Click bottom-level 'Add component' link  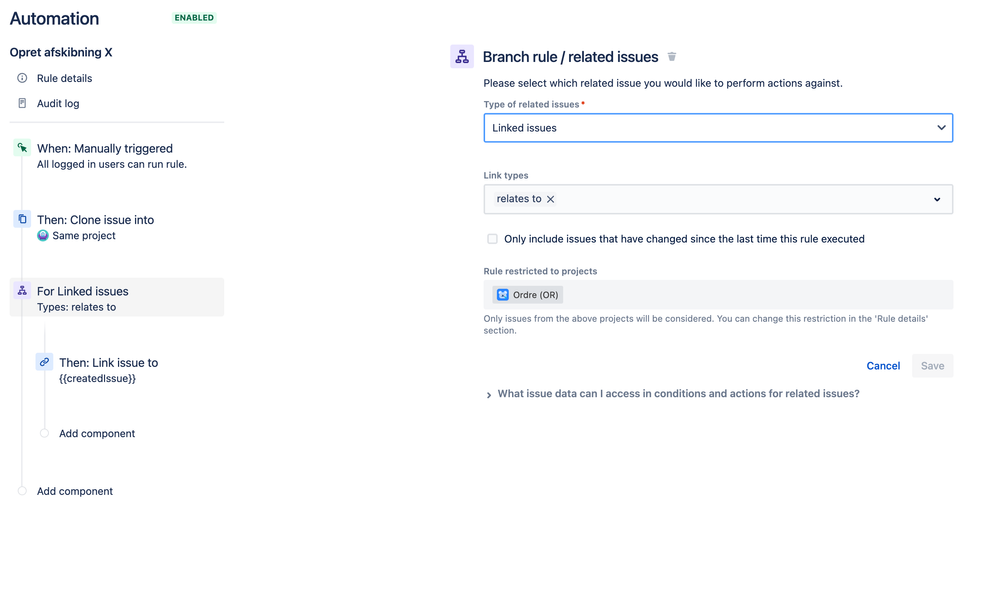pos(75,491)
